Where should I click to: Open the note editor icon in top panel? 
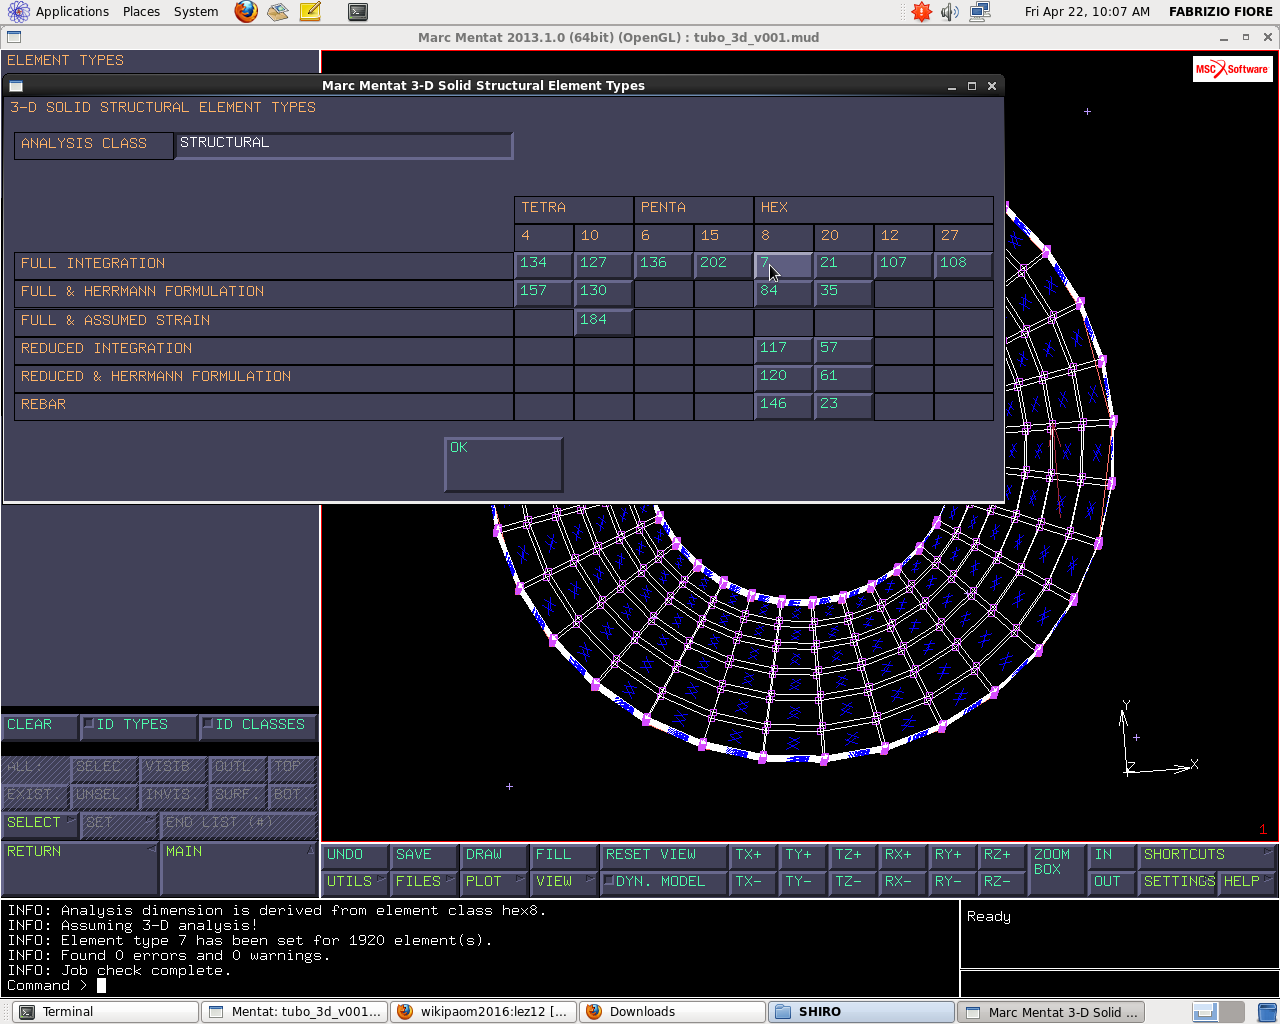[x=310, y=12]
